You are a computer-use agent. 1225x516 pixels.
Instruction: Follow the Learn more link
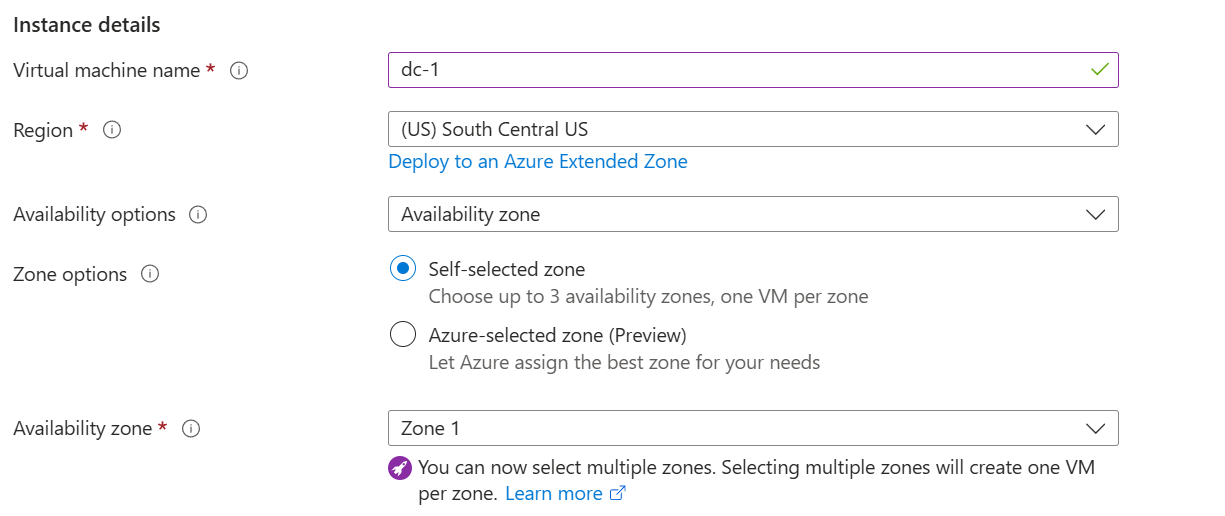(553, 494)
